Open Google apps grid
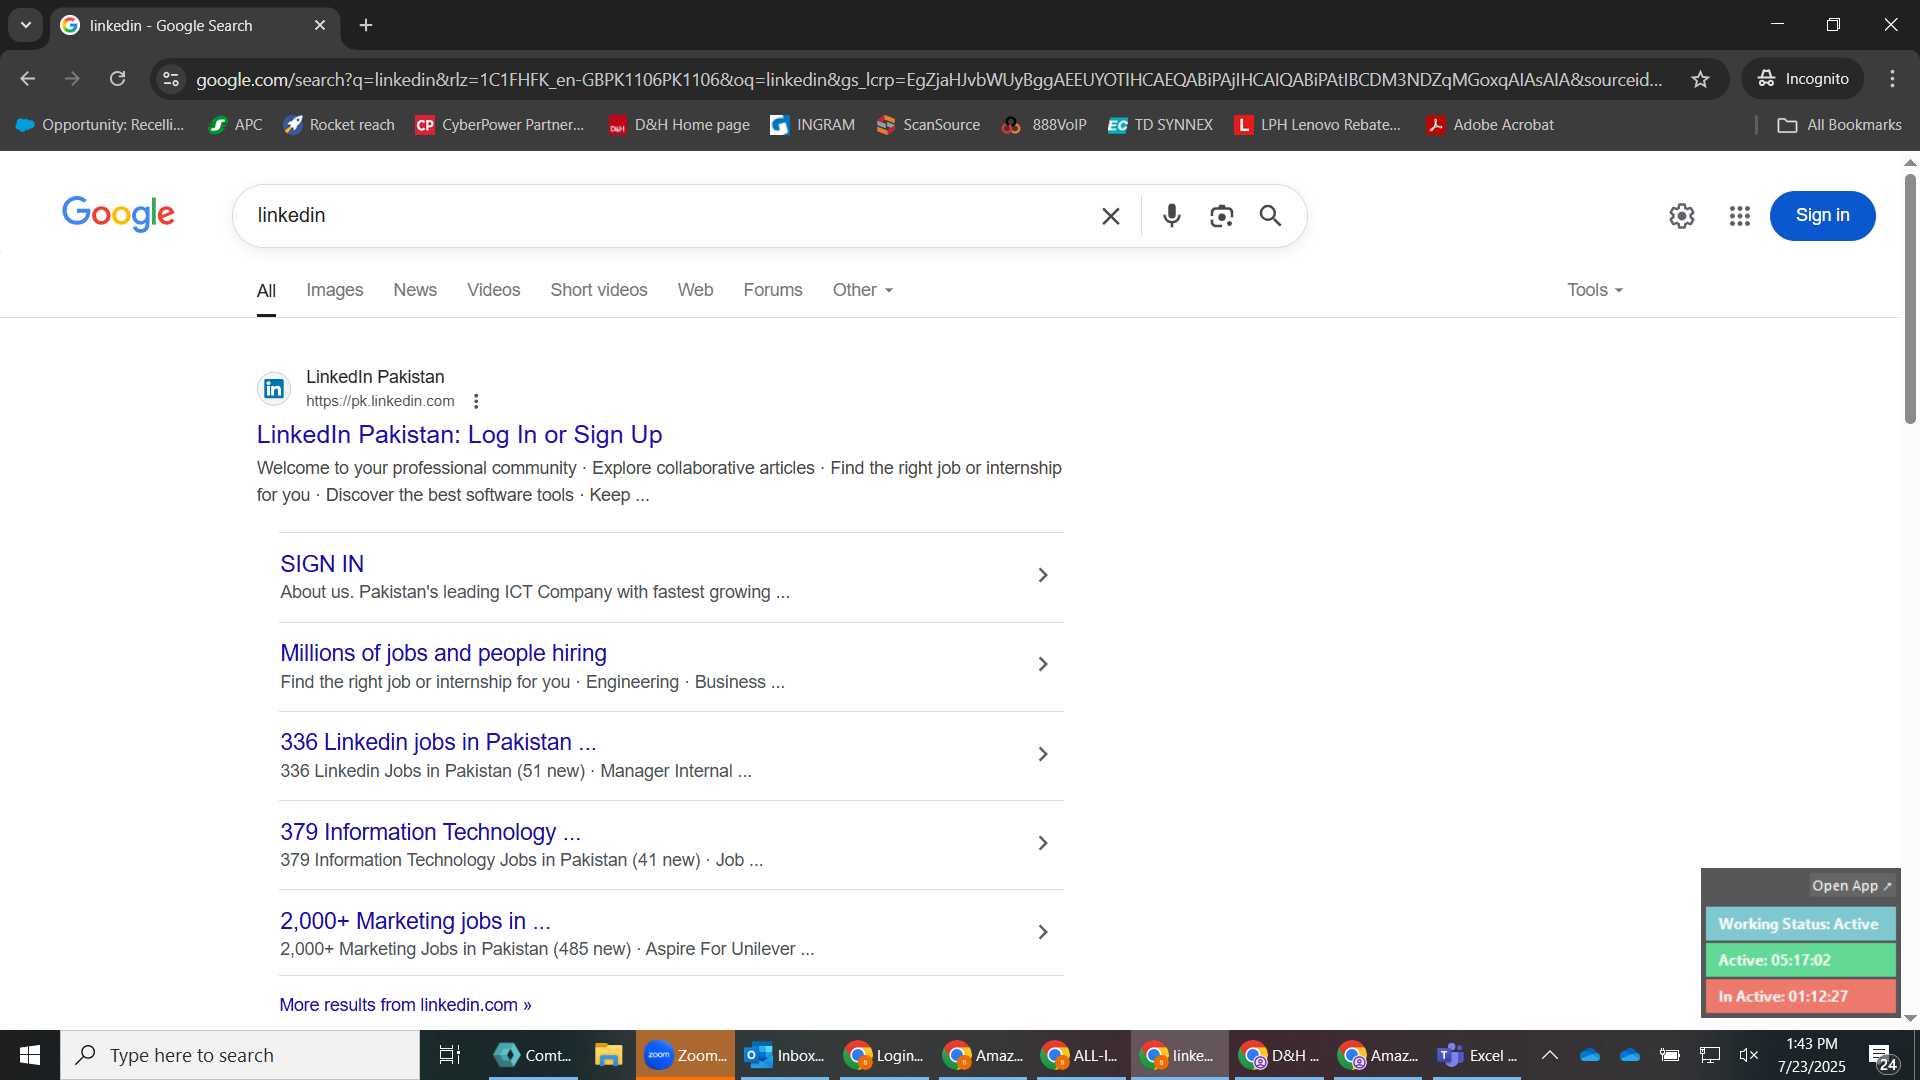This screenshot has height=1080, width=1920. click(x=1739, y=216)
